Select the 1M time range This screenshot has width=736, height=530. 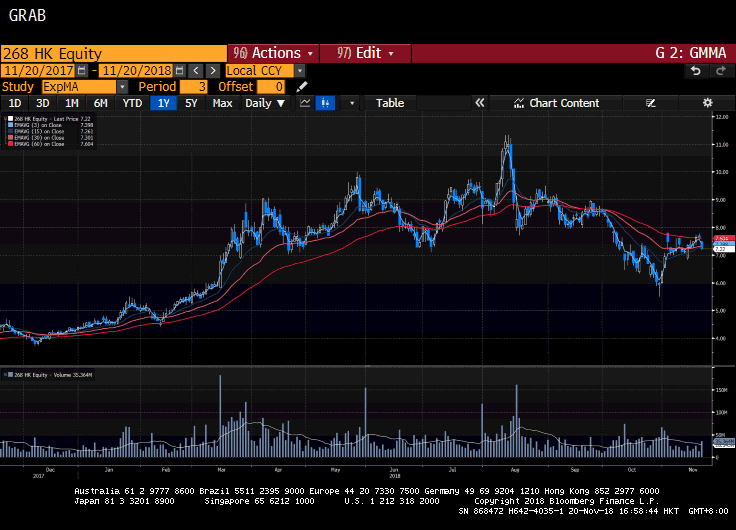click(x=71, y=103)
